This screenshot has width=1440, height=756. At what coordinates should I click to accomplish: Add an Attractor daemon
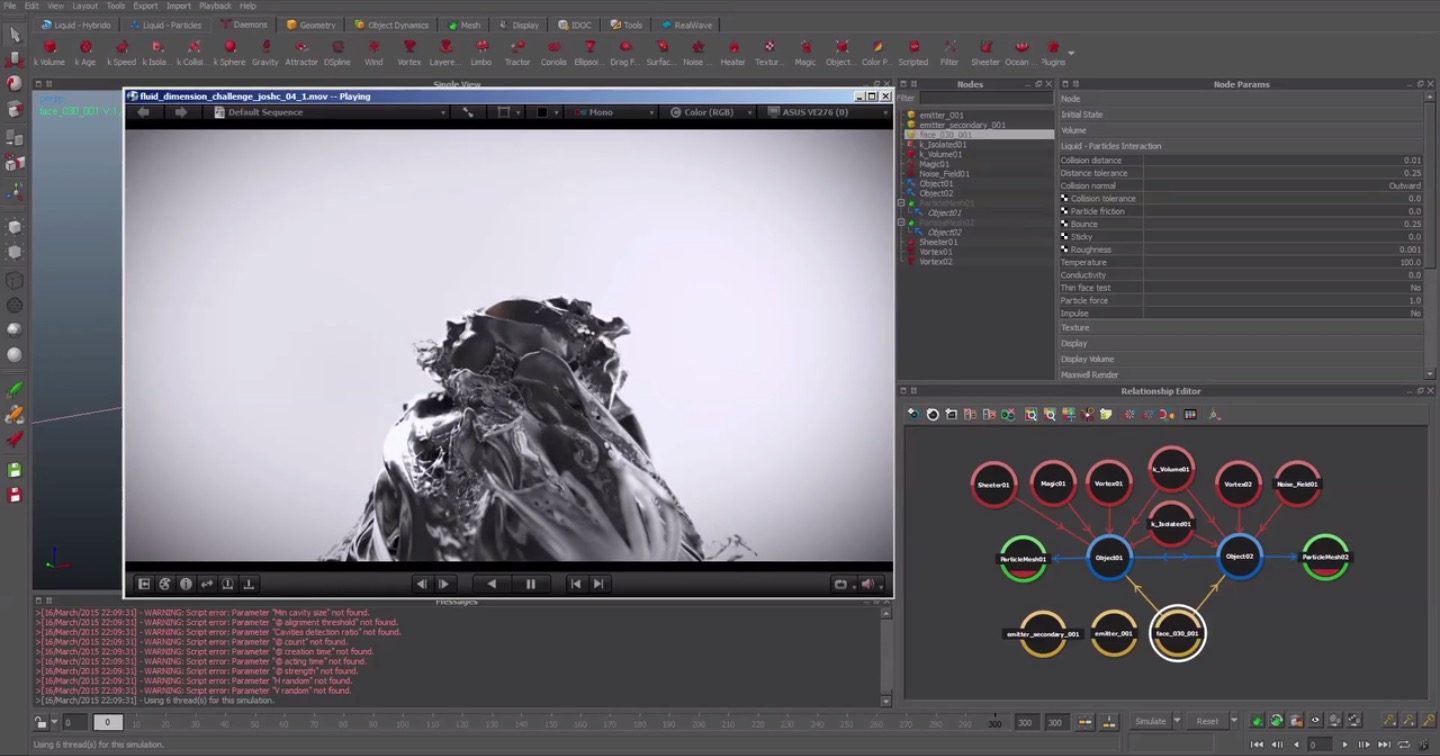pos(301,53)
